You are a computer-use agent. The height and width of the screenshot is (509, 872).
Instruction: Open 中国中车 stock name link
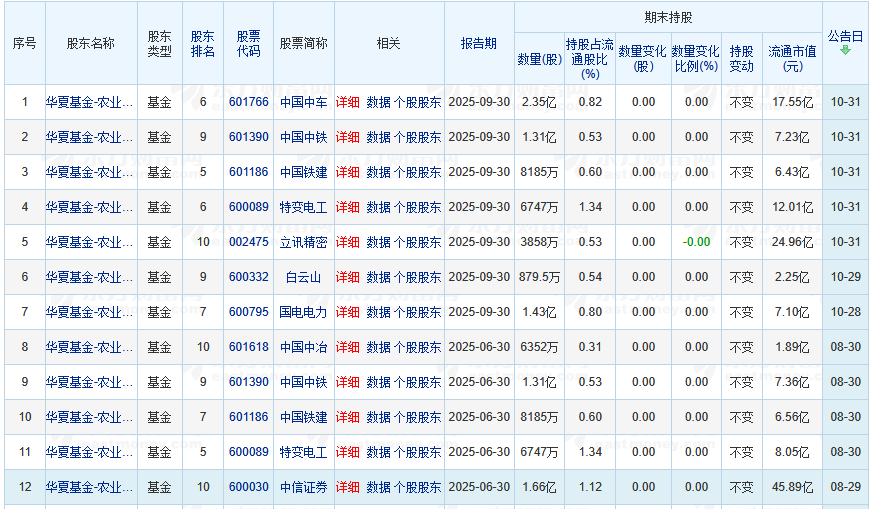pyautogui.click(x=303, y=102)
